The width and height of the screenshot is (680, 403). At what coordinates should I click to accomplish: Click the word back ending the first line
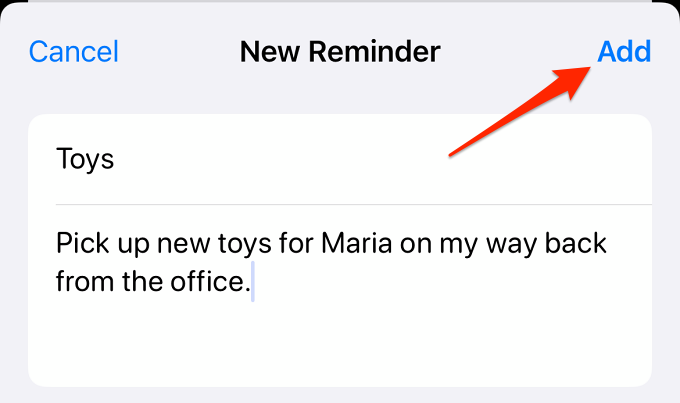pos(575,243)
